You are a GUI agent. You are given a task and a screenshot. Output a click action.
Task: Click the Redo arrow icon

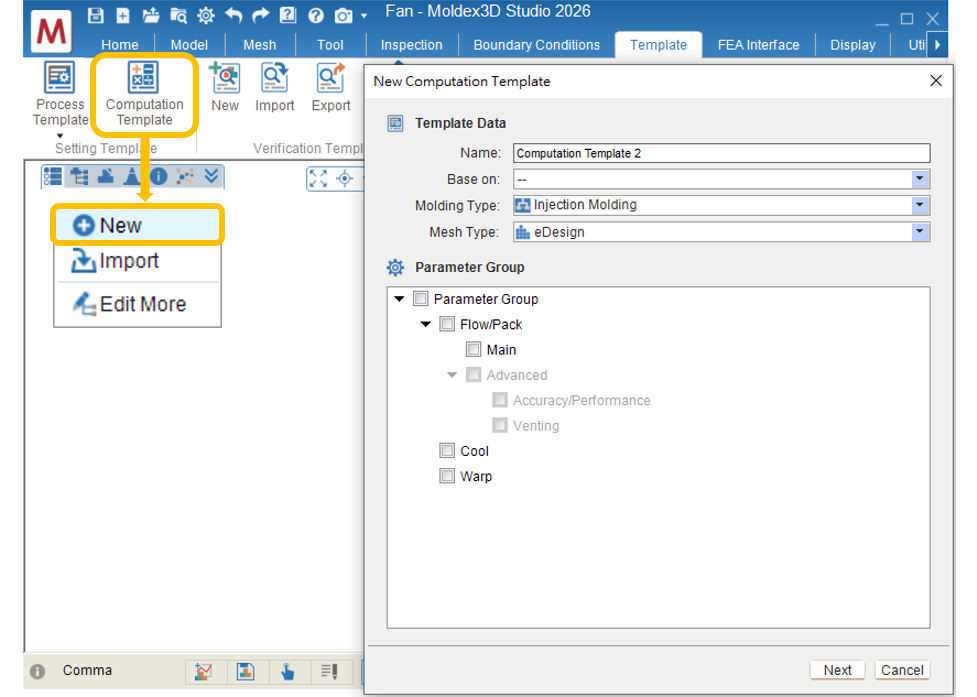260,15
